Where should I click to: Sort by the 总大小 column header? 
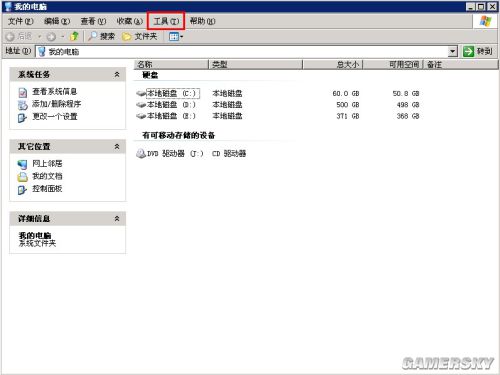pos(332,64)
